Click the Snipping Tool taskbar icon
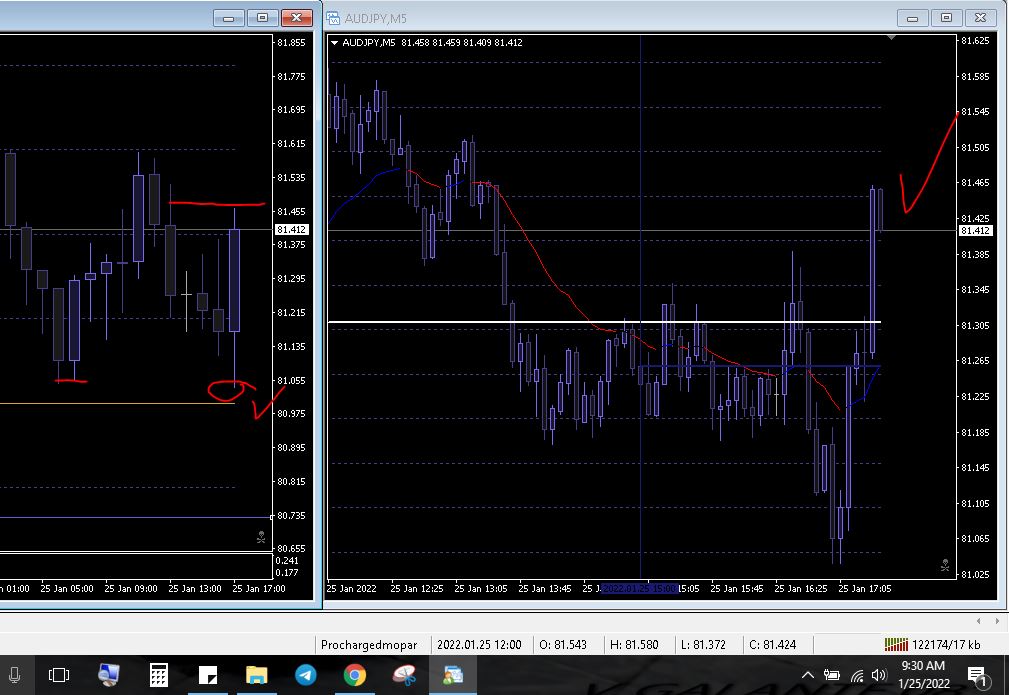Viewport: 1009px width, 695px height. pos(404,674)
